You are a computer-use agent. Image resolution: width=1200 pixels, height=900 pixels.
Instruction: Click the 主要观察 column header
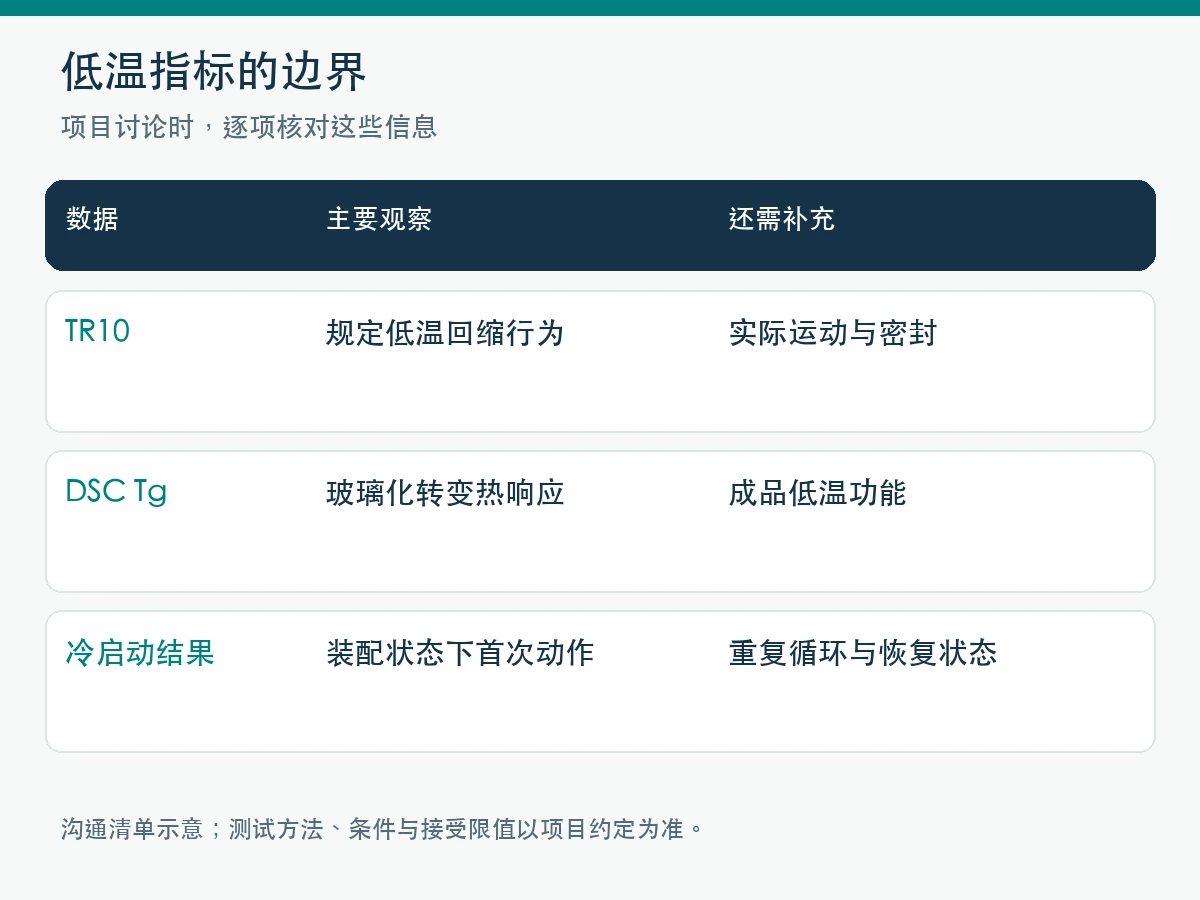[x=379, y=219]
